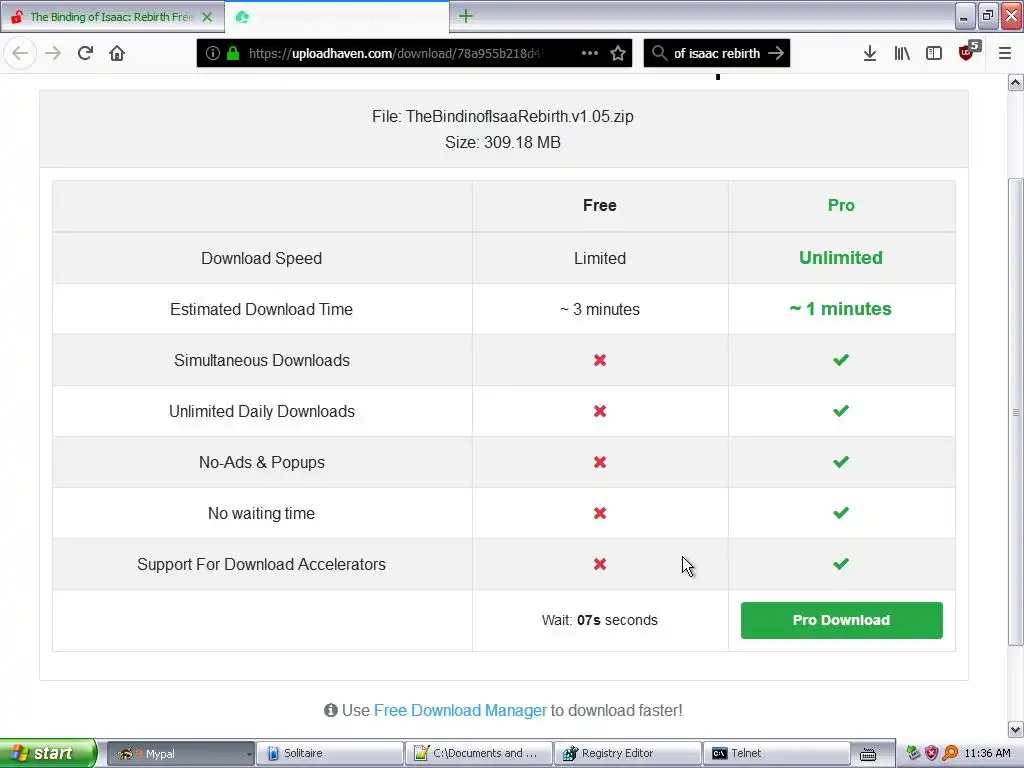The image size is (1024, 768).
Task: Click green check for Unlimited Daily Downloads
Action: point(840,411)
